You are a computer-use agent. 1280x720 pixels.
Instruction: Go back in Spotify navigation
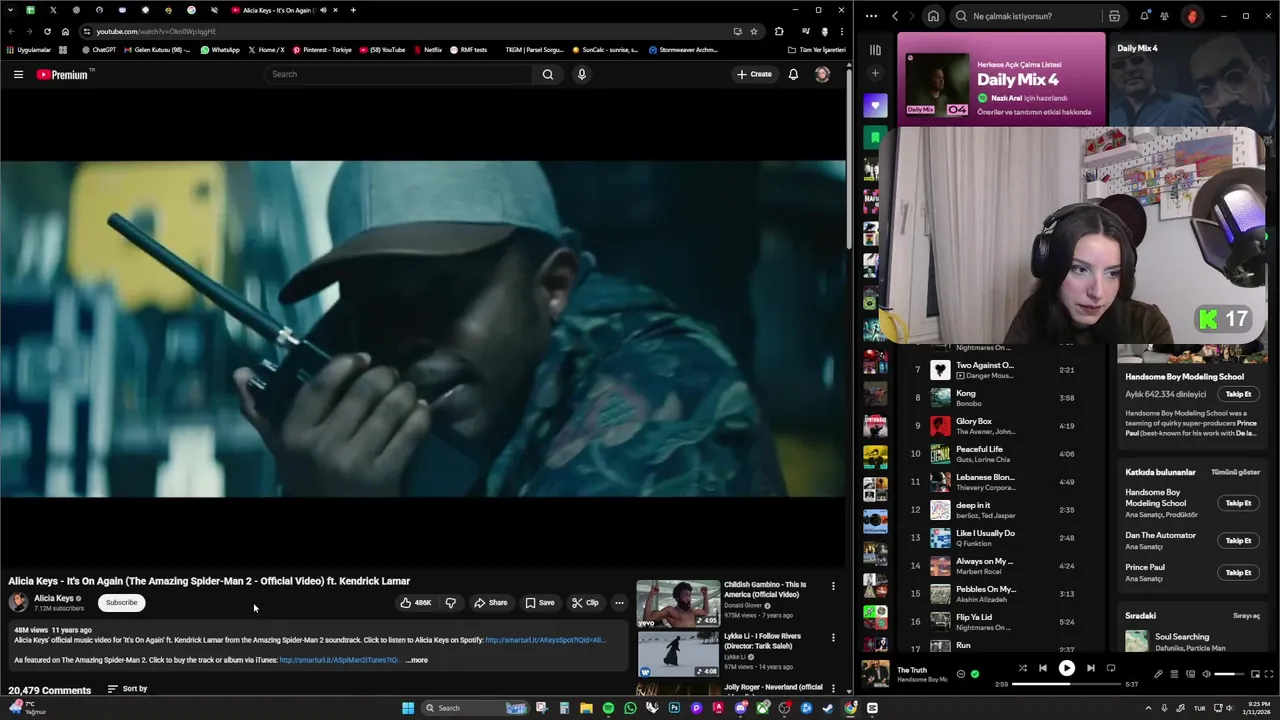pyautogui.click(x=895, y=16)
